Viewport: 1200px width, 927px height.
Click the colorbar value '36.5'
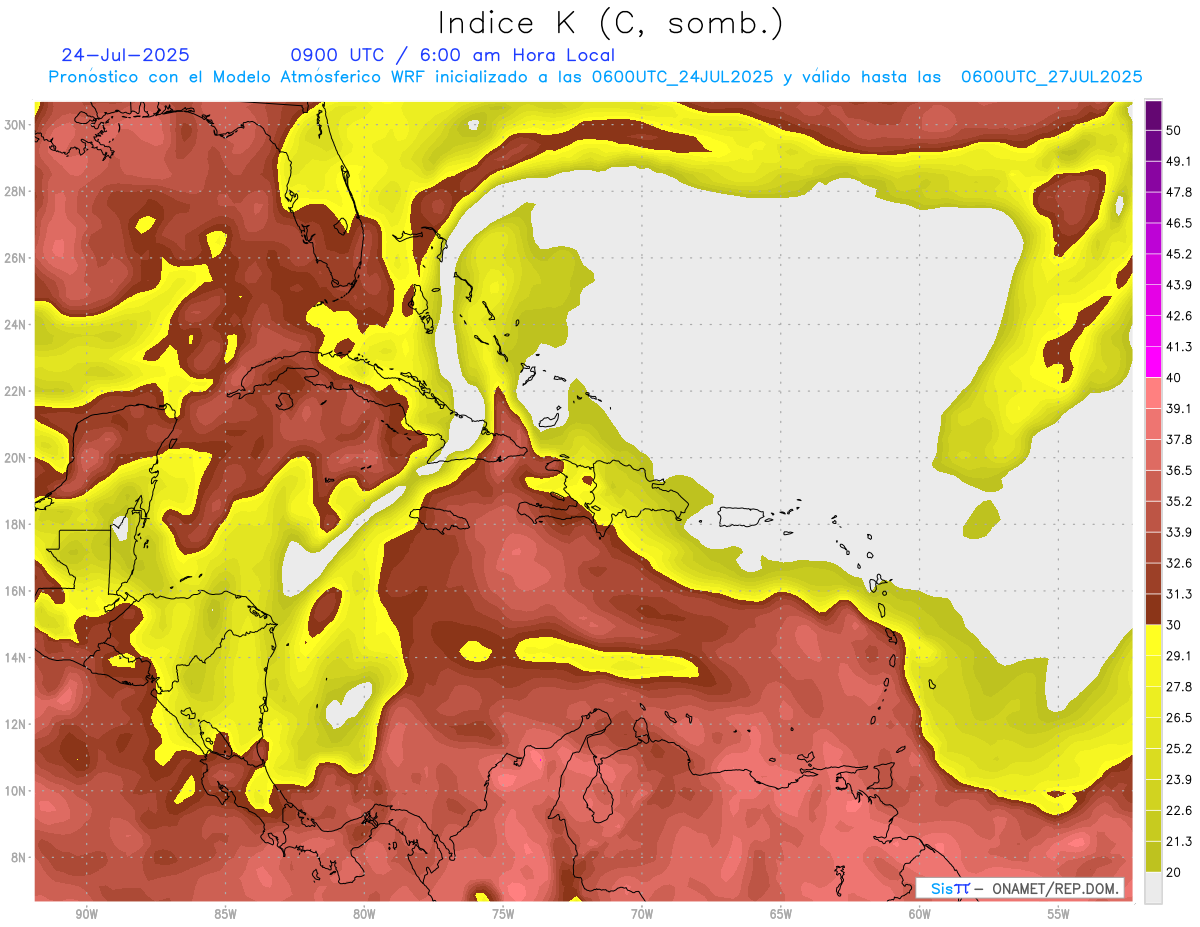coord(1179,470)
